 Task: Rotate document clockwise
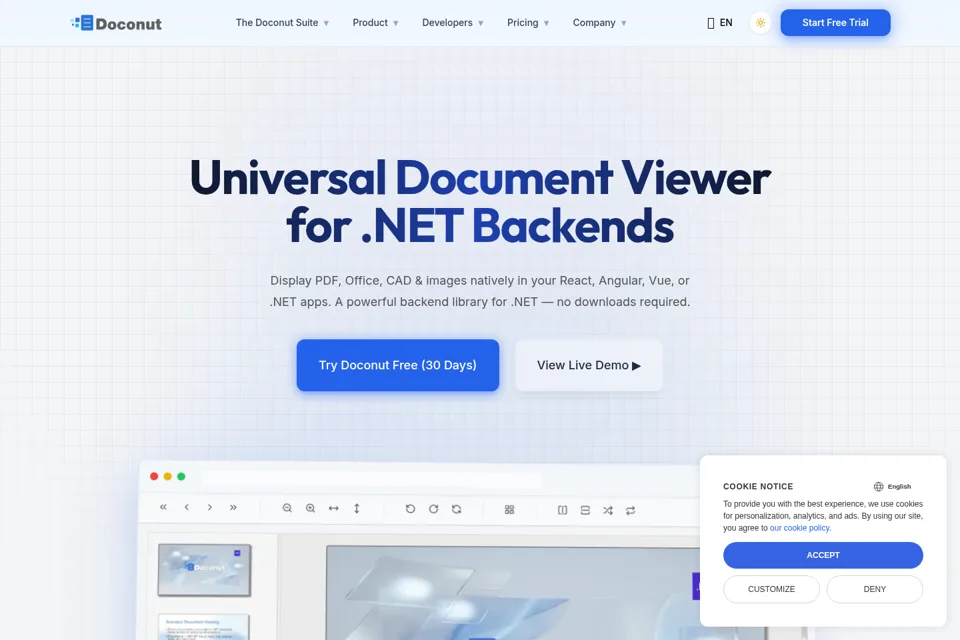tap(433, 509)
